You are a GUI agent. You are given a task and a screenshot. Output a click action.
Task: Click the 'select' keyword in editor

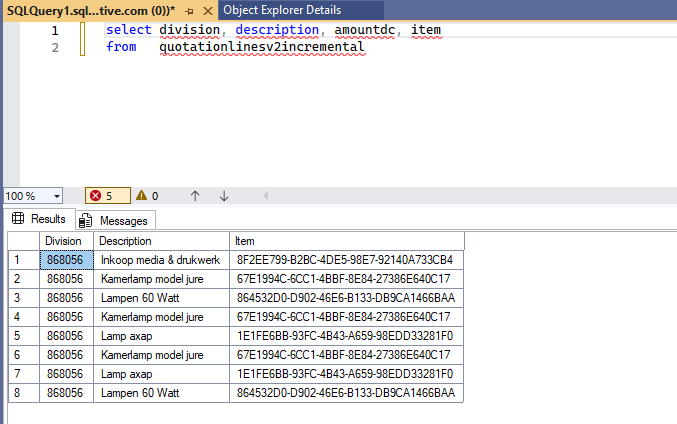click(129, 30)
